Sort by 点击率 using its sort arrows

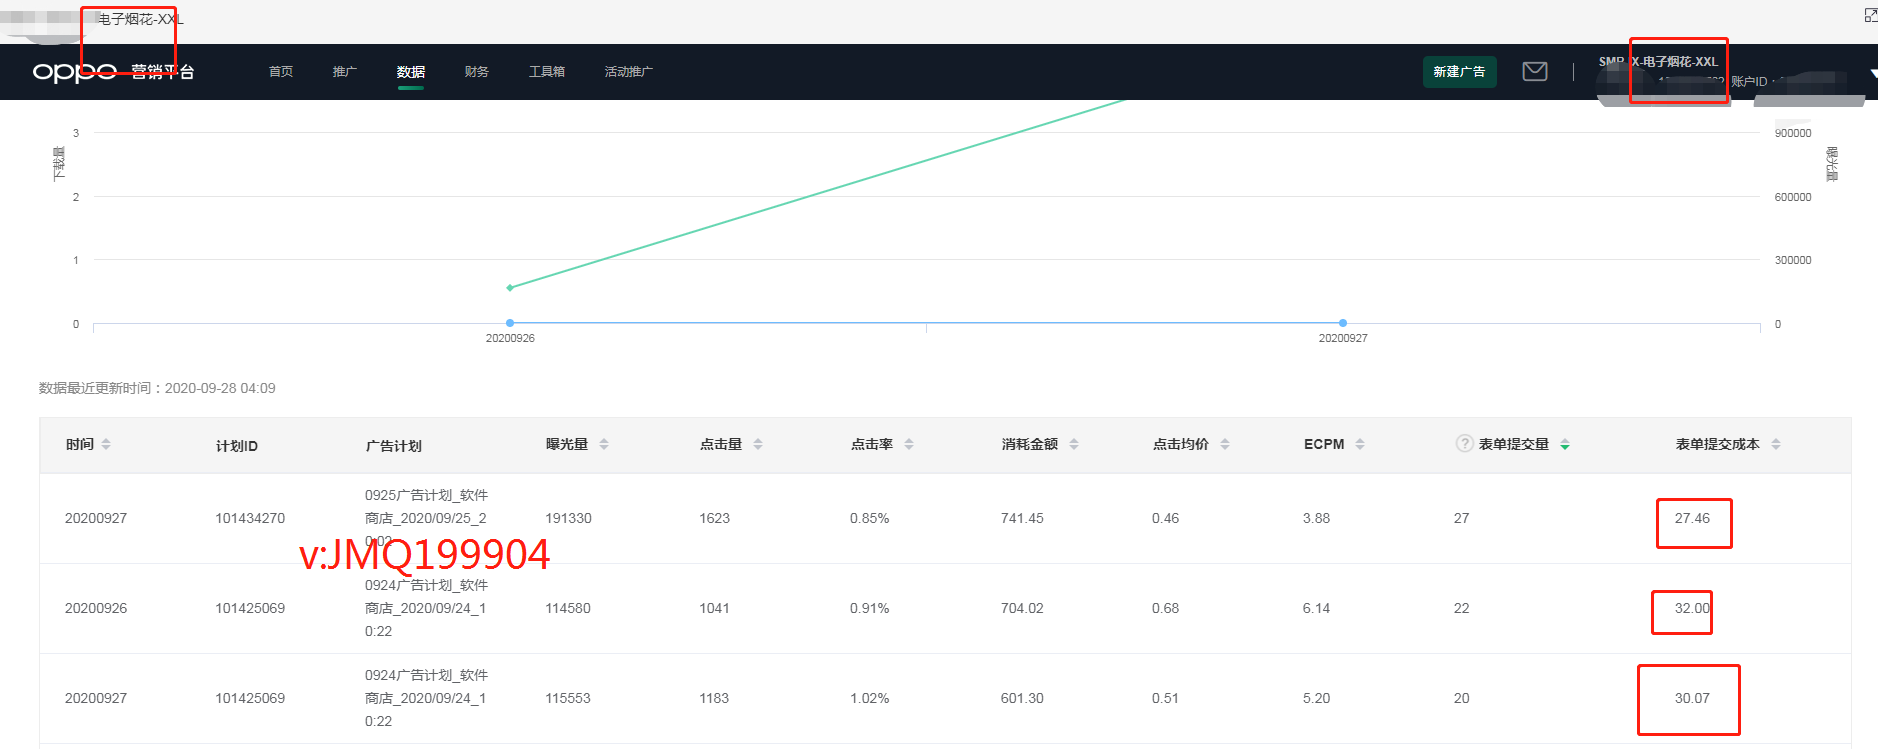[x=909, y=444]
